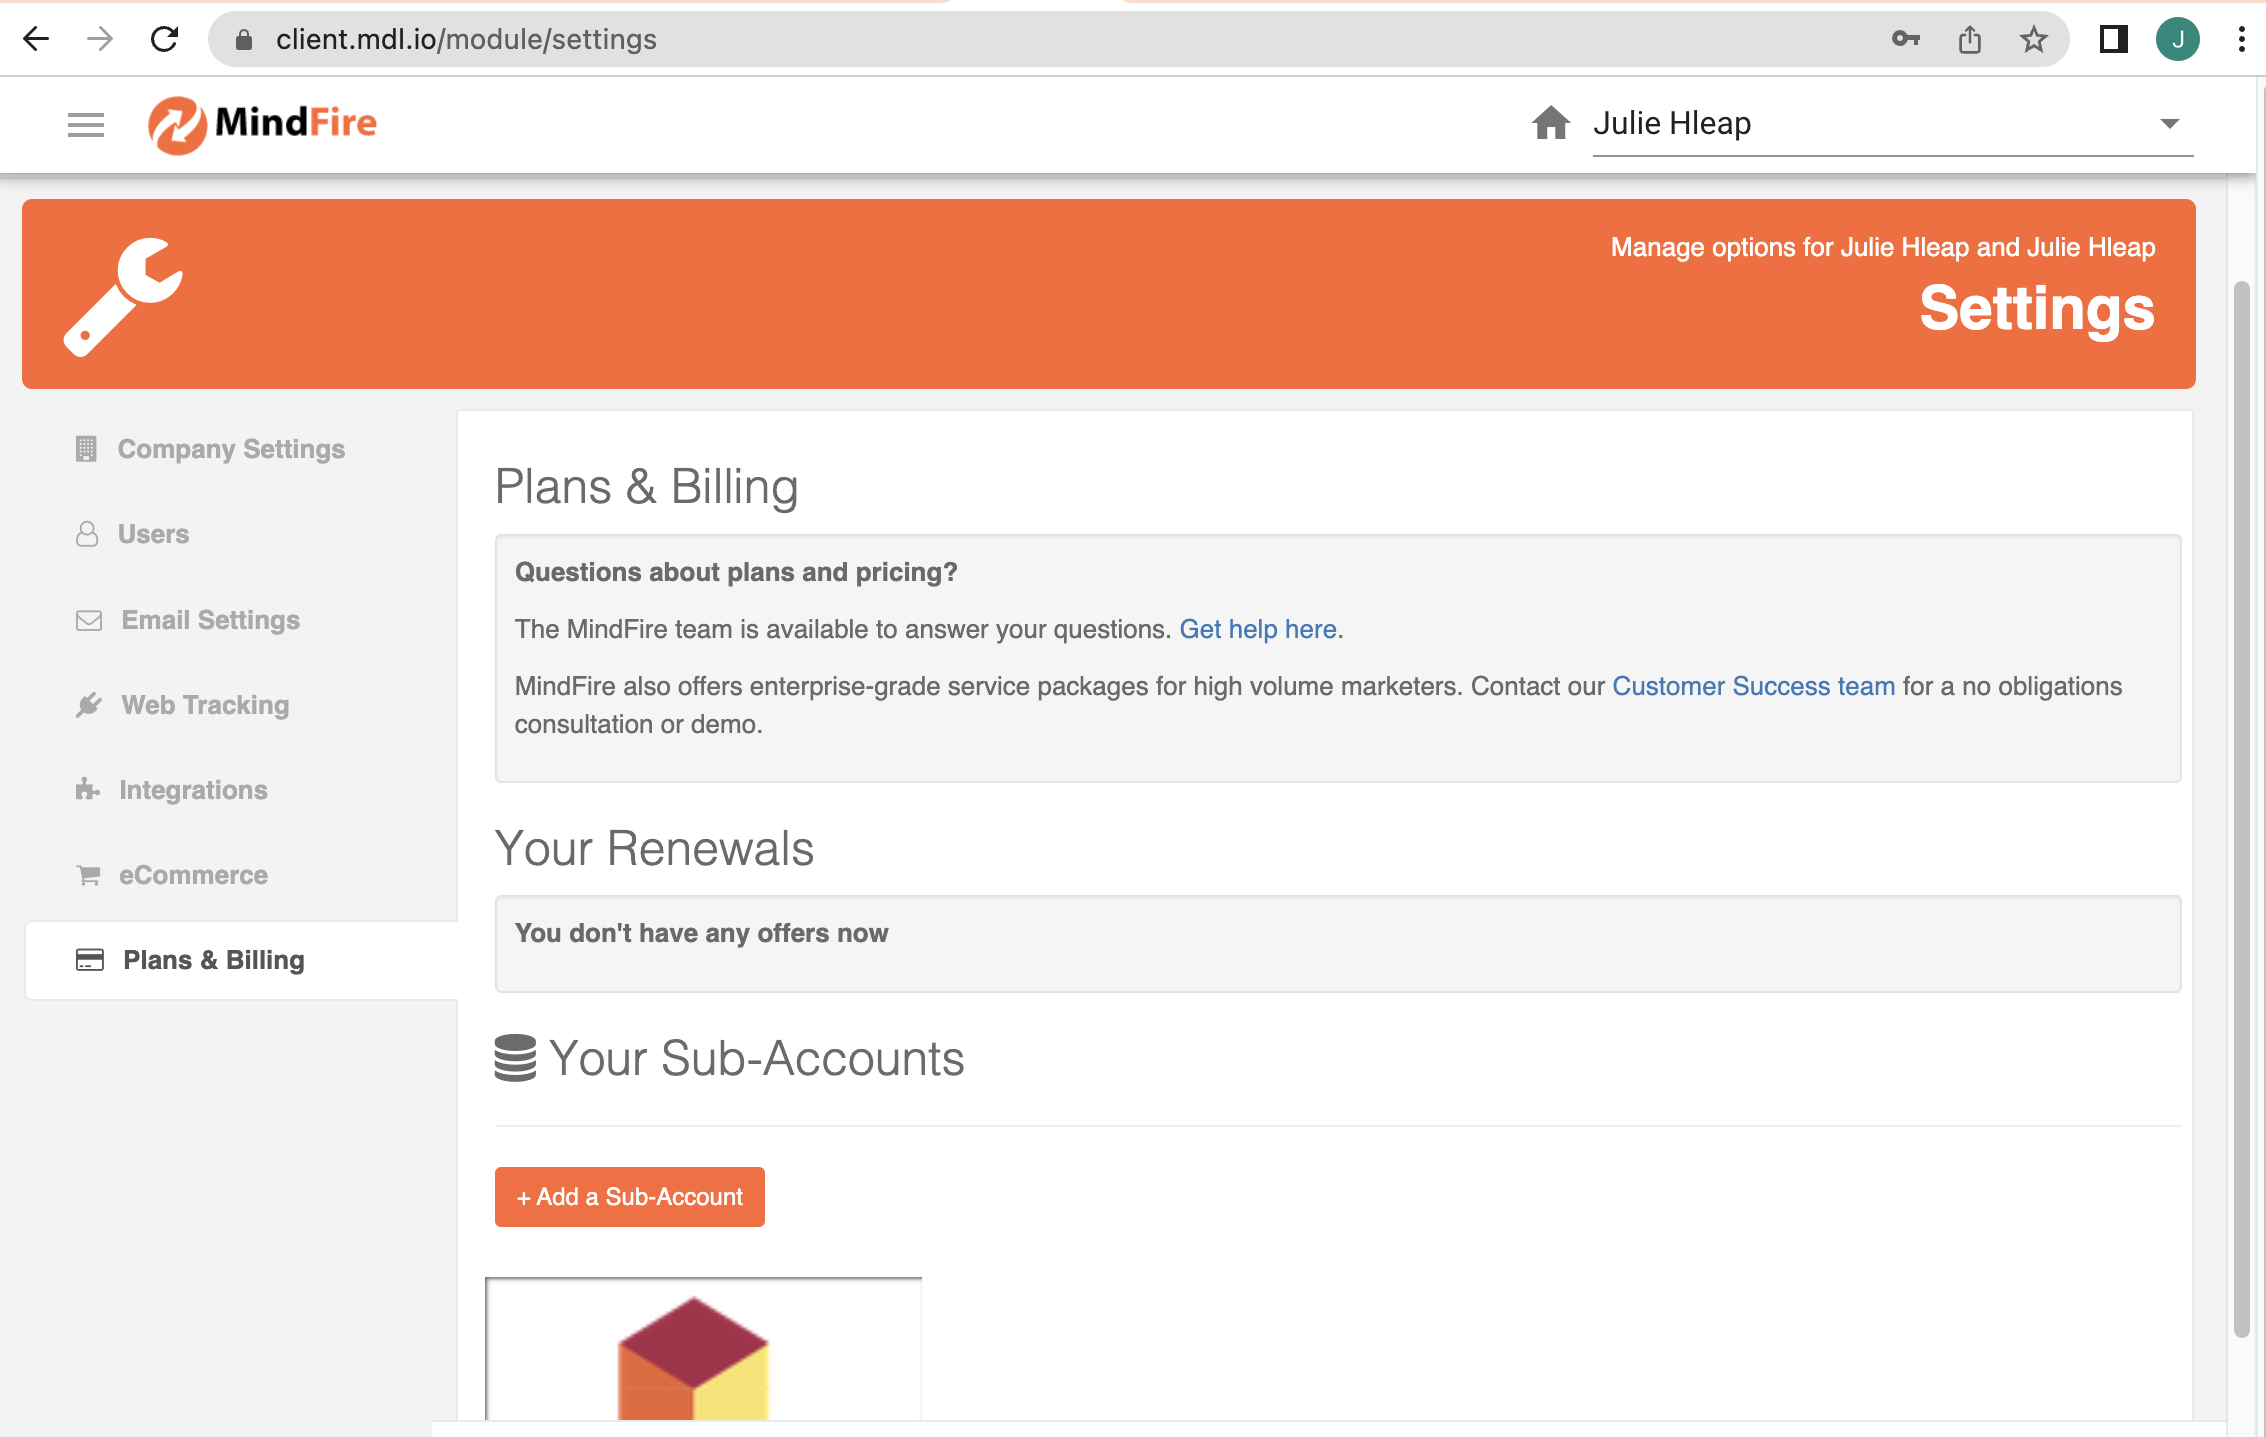Follow the Get help here link
The width and height of the screenshot is (2266, 1437).
coord(1257,629)
